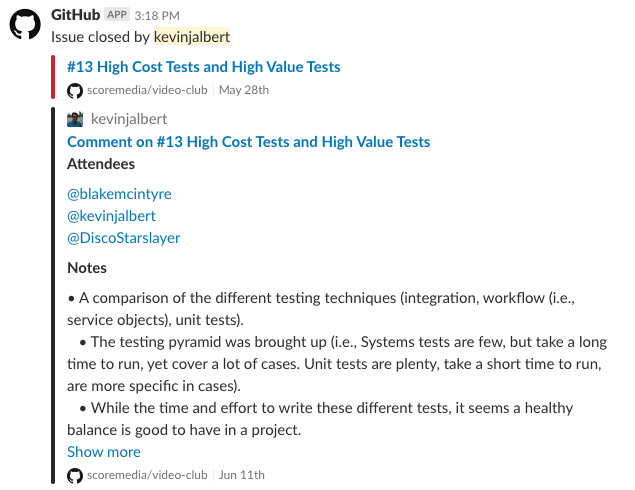Click the Jun 11th date
635x490 pixels.
(242, 475)
